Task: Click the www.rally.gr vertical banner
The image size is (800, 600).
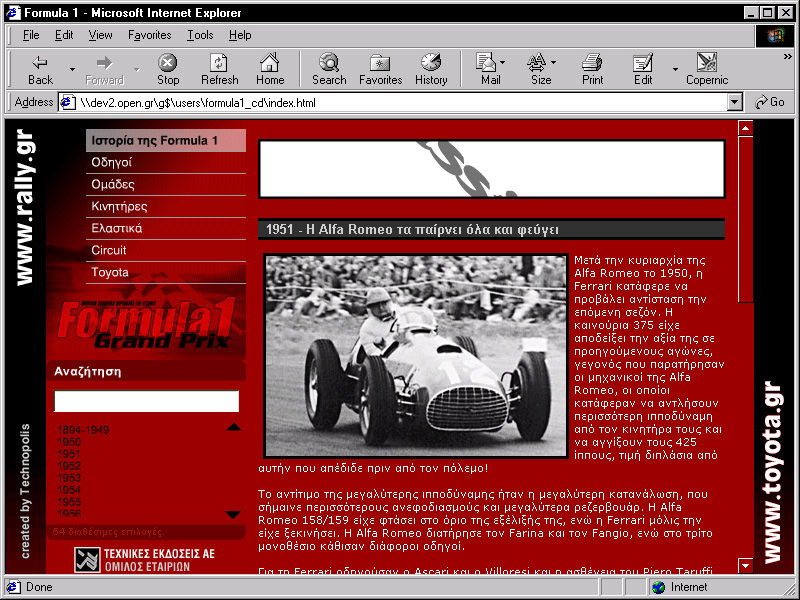Action: pos(24,208)
